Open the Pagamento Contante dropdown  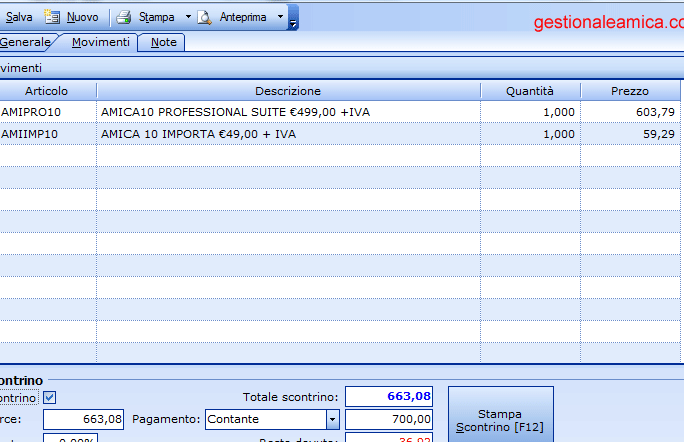click(x=333, y=419)
